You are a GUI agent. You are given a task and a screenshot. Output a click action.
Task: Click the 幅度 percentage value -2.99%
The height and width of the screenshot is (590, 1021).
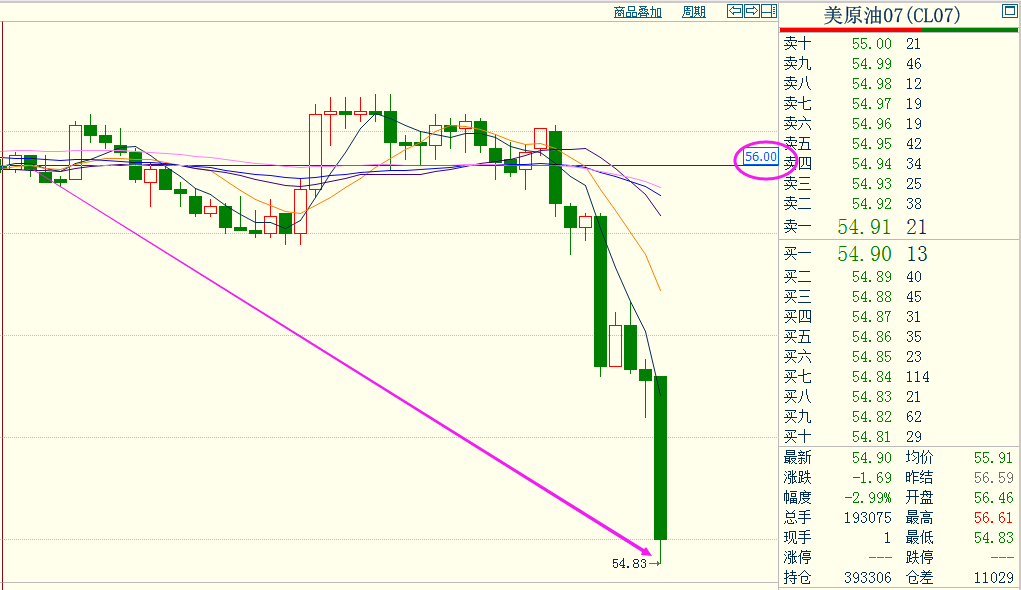coord(868,498)
